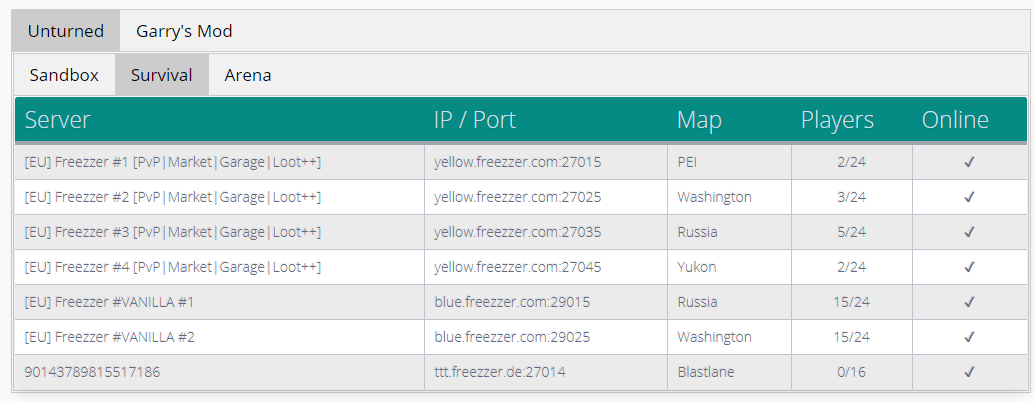The width and height of the screenshot is (1035, 403).
Task: Click the IP / Port column header
Action: point(475,120)
